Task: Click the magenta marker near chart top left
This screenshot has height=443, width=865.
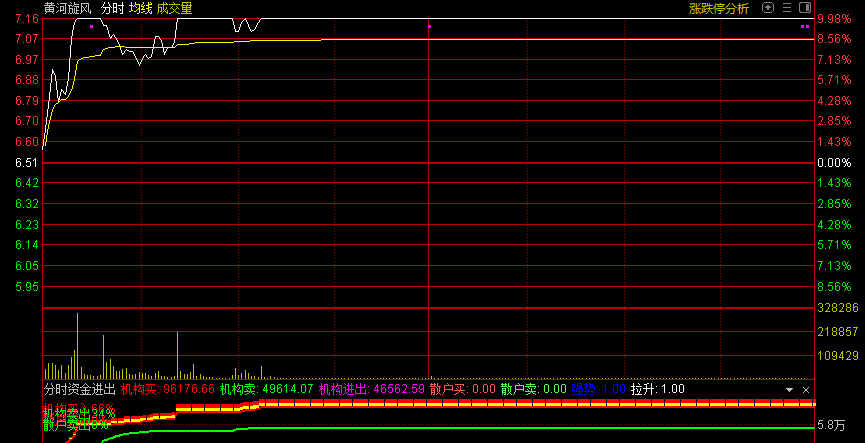Action: click(x=91, y=26)
